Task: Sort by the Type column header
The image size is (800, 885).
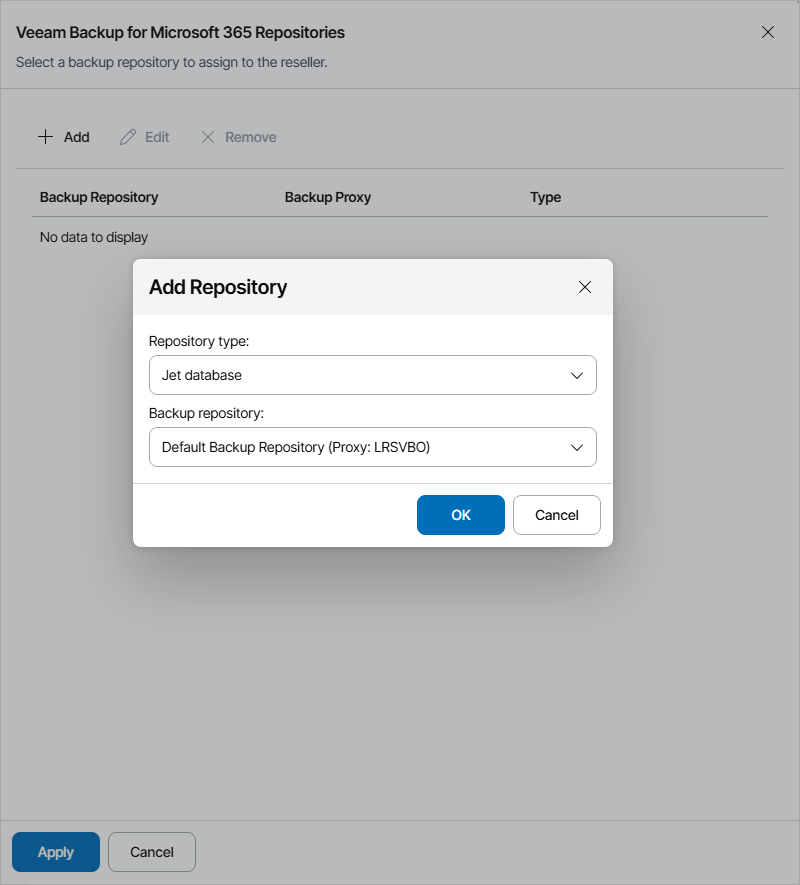Action: (546, 197)
